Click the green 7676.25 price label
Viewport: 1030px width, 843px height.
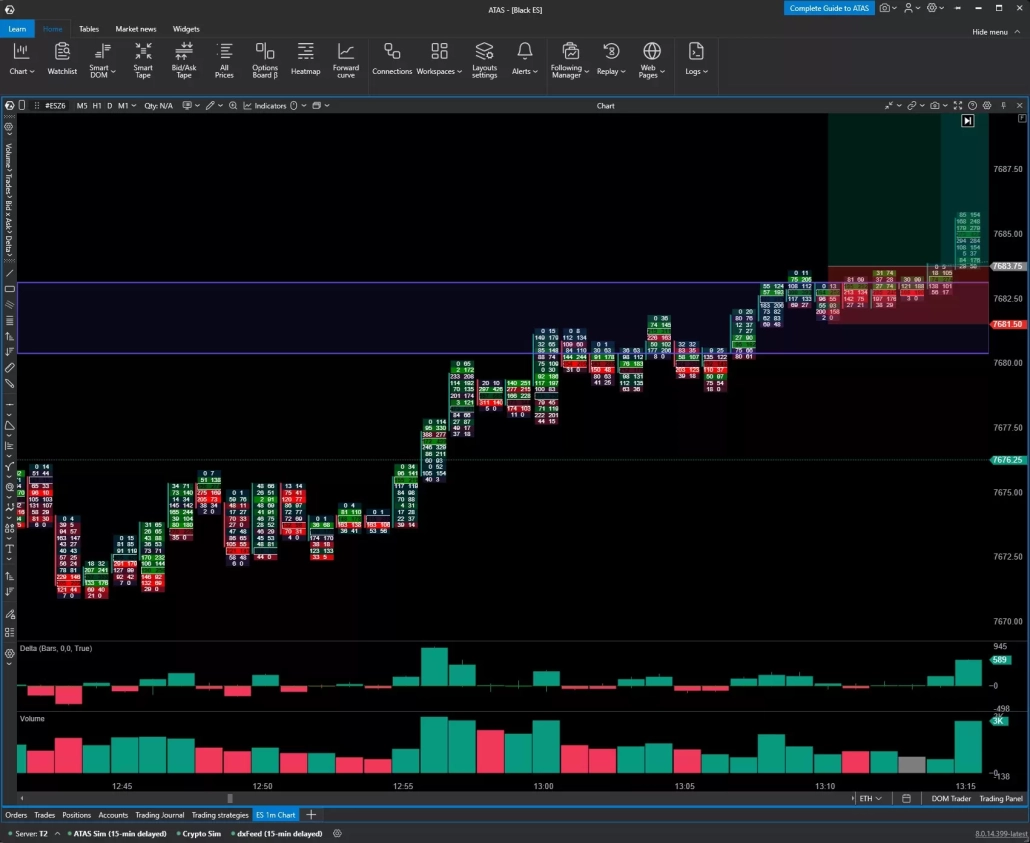click(1007, 460)
